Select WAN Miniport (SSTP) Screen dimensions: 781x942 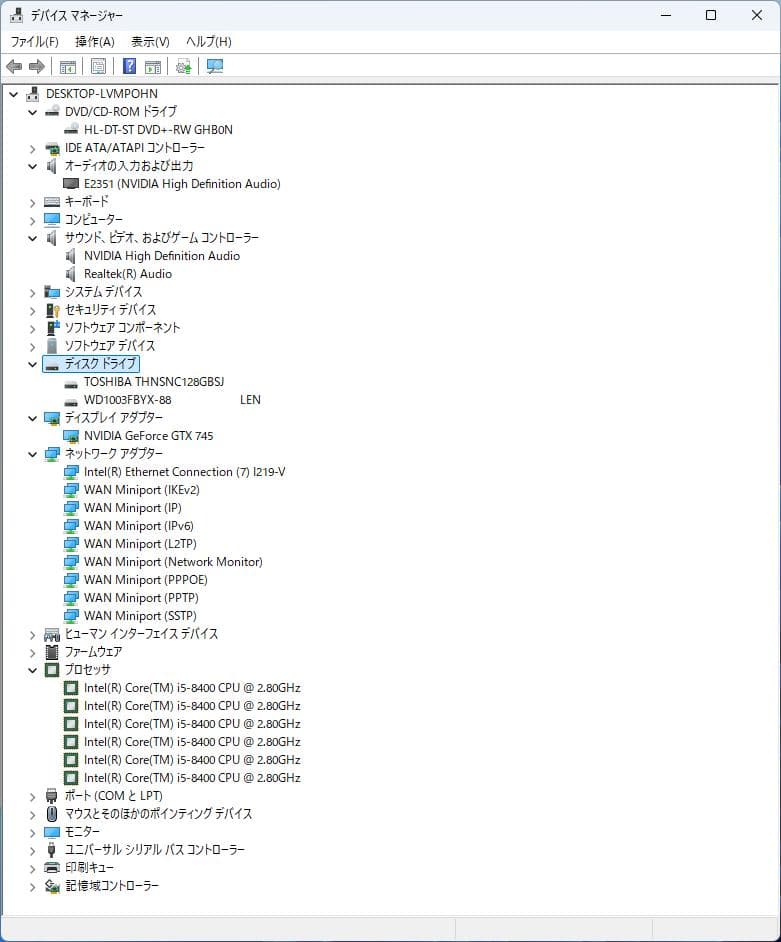pyautogui.click(x=140, y=616)
